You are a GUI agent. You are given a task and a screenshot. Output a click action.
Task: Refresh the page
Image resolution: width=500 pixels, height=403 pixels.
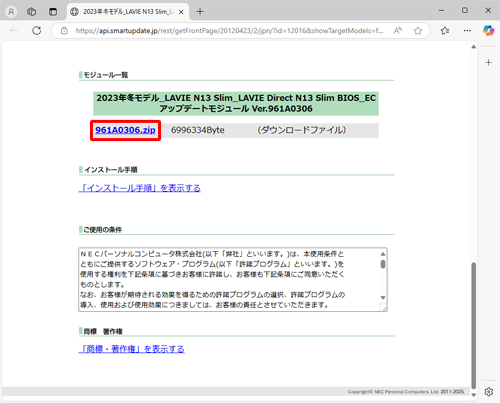(37, 31)
